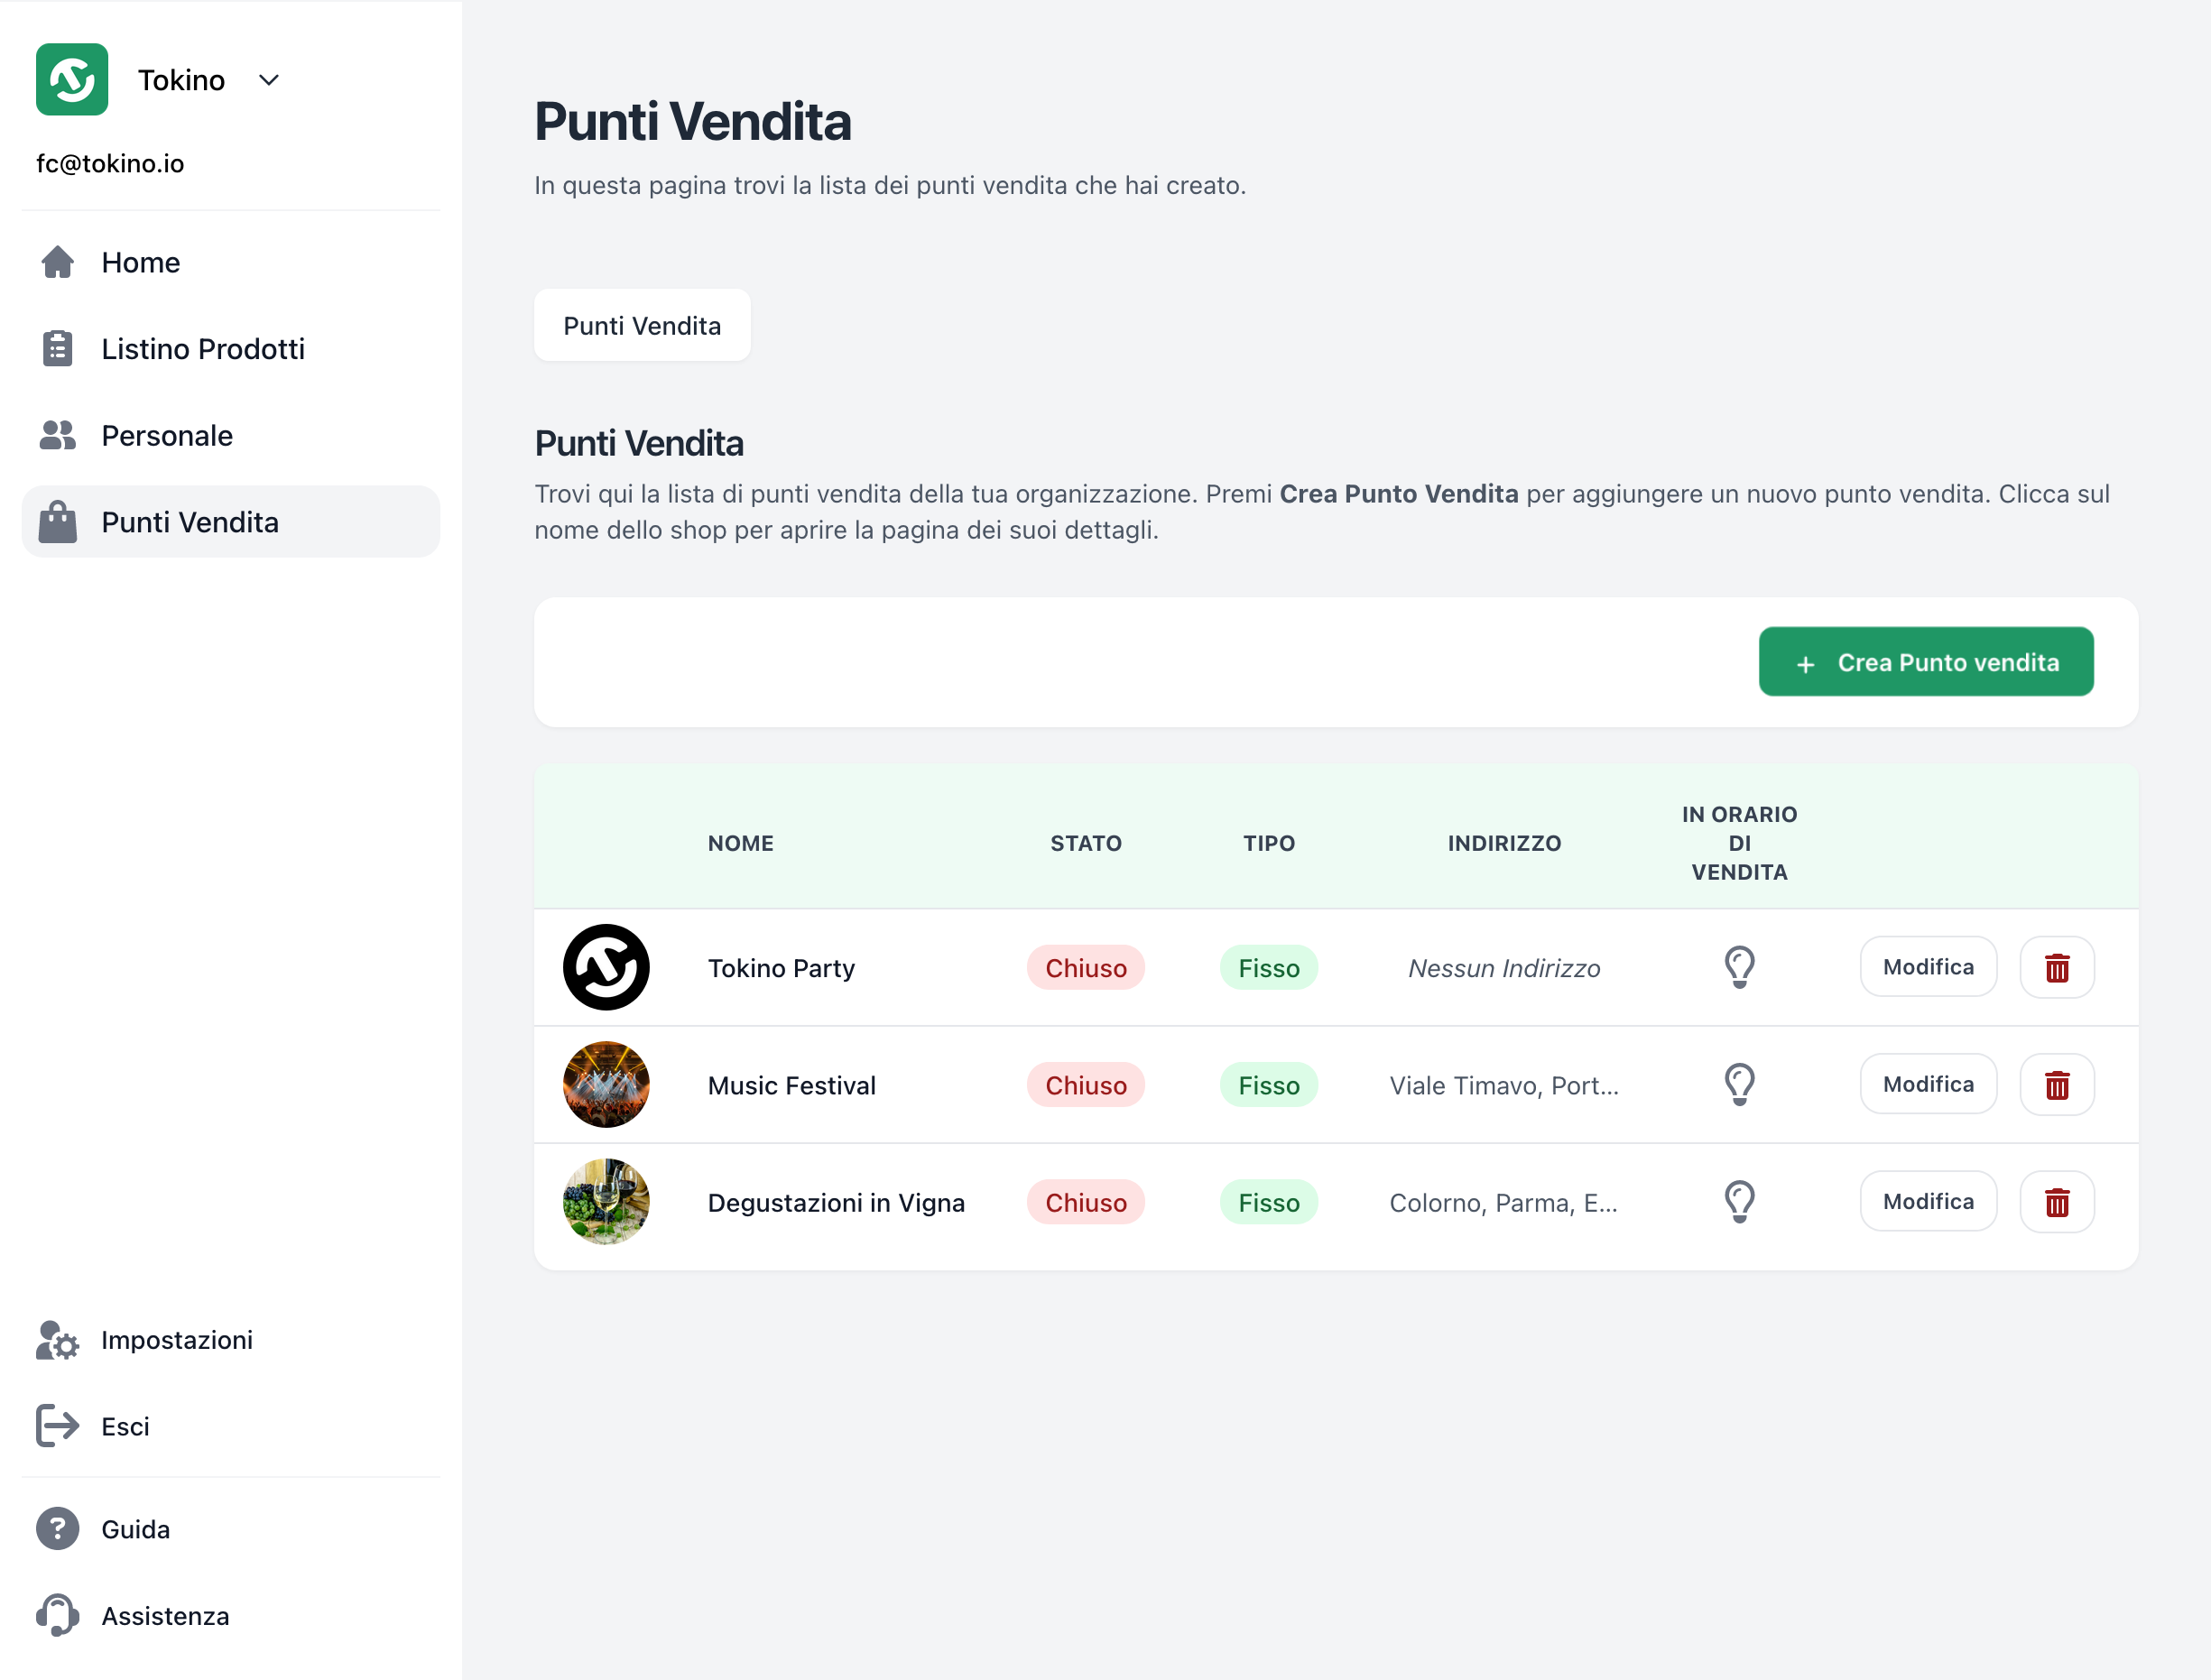The image size is (2211, 1680).
Task: Toggle lightbulb for Tokino Party sales hours
Action: pyautogui.click(x=1739, y=967)
